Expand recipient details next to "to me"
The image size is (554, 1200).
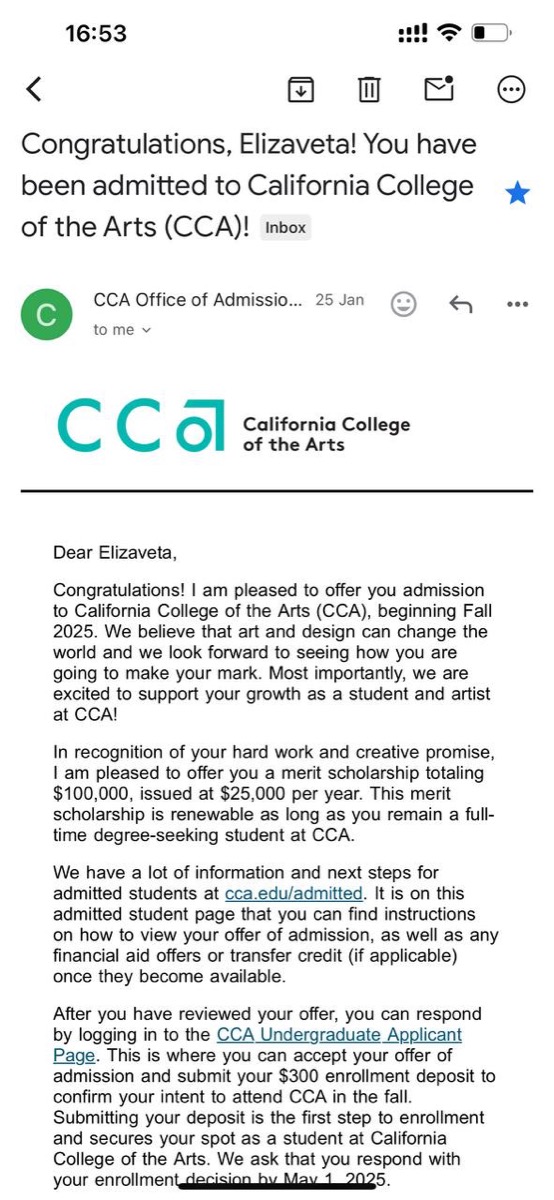(147, 330)
